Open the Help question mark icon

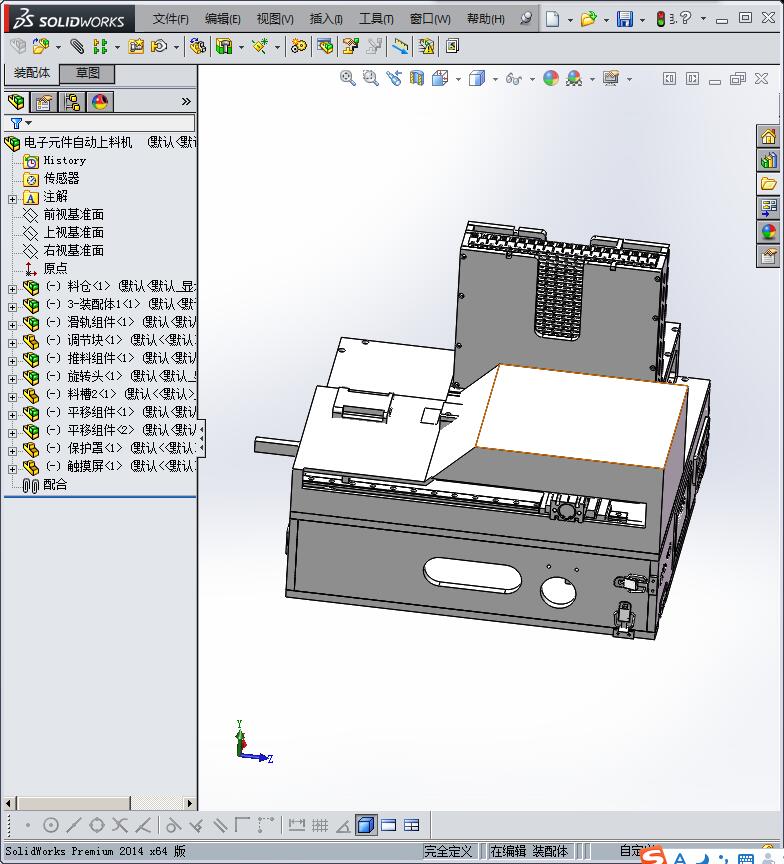coord(685,19)
